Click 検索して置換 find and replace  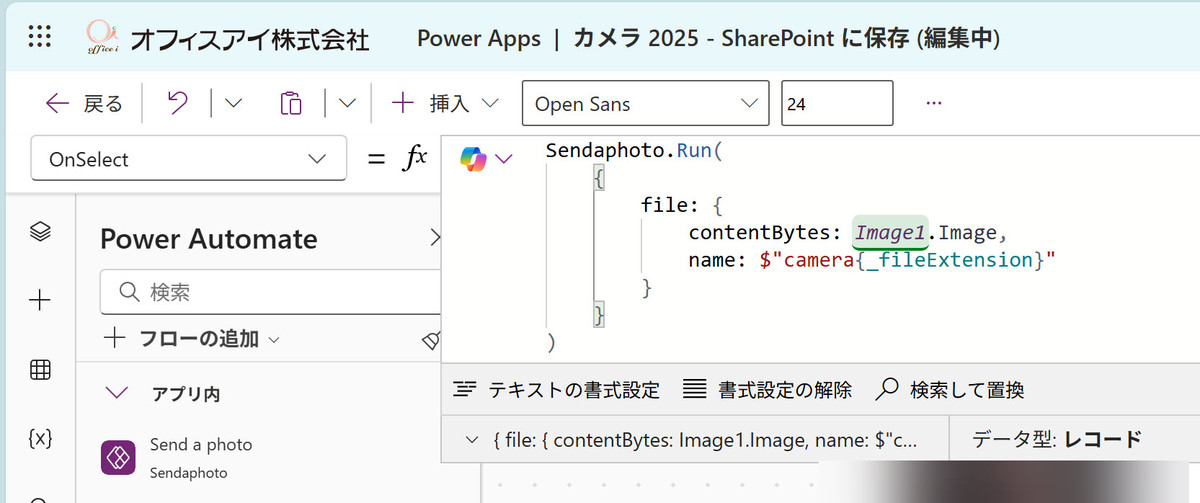(x=950, y=389)
